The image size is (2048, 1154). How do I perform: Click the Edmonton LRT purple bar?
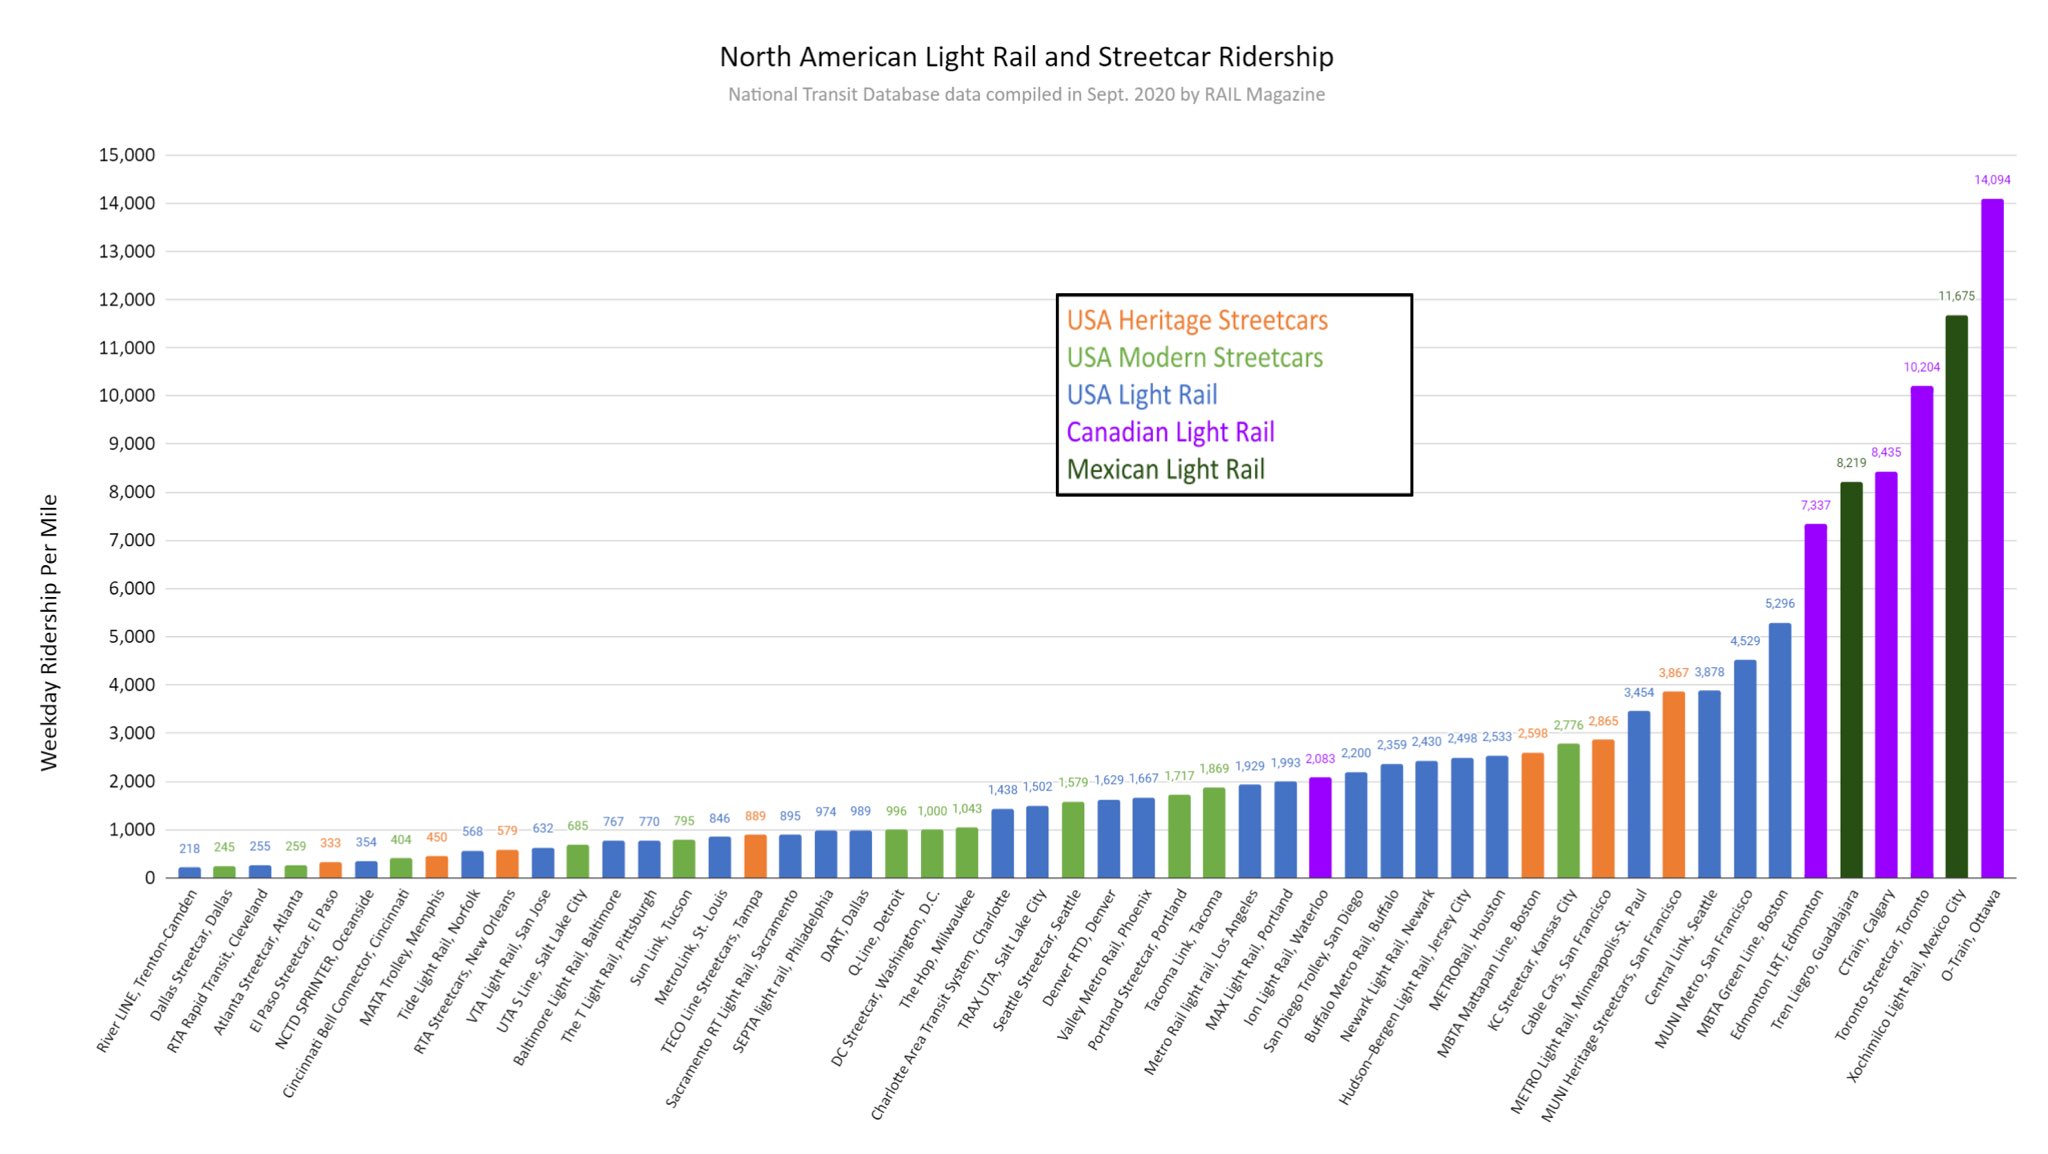1815,700
